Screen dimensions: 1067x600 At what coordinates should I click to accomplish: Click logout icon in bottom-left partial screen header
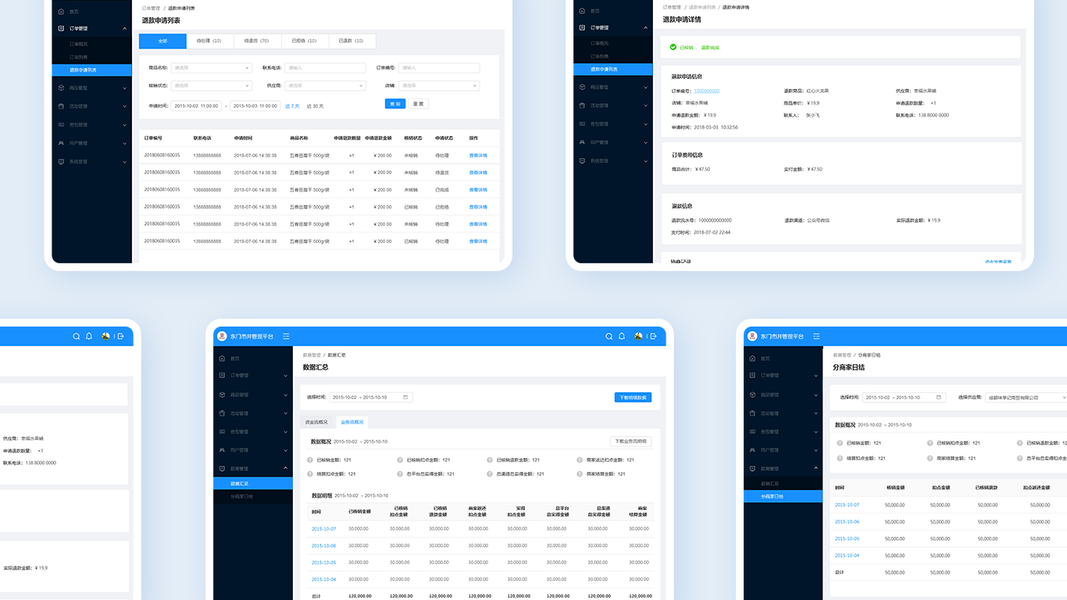120,336
